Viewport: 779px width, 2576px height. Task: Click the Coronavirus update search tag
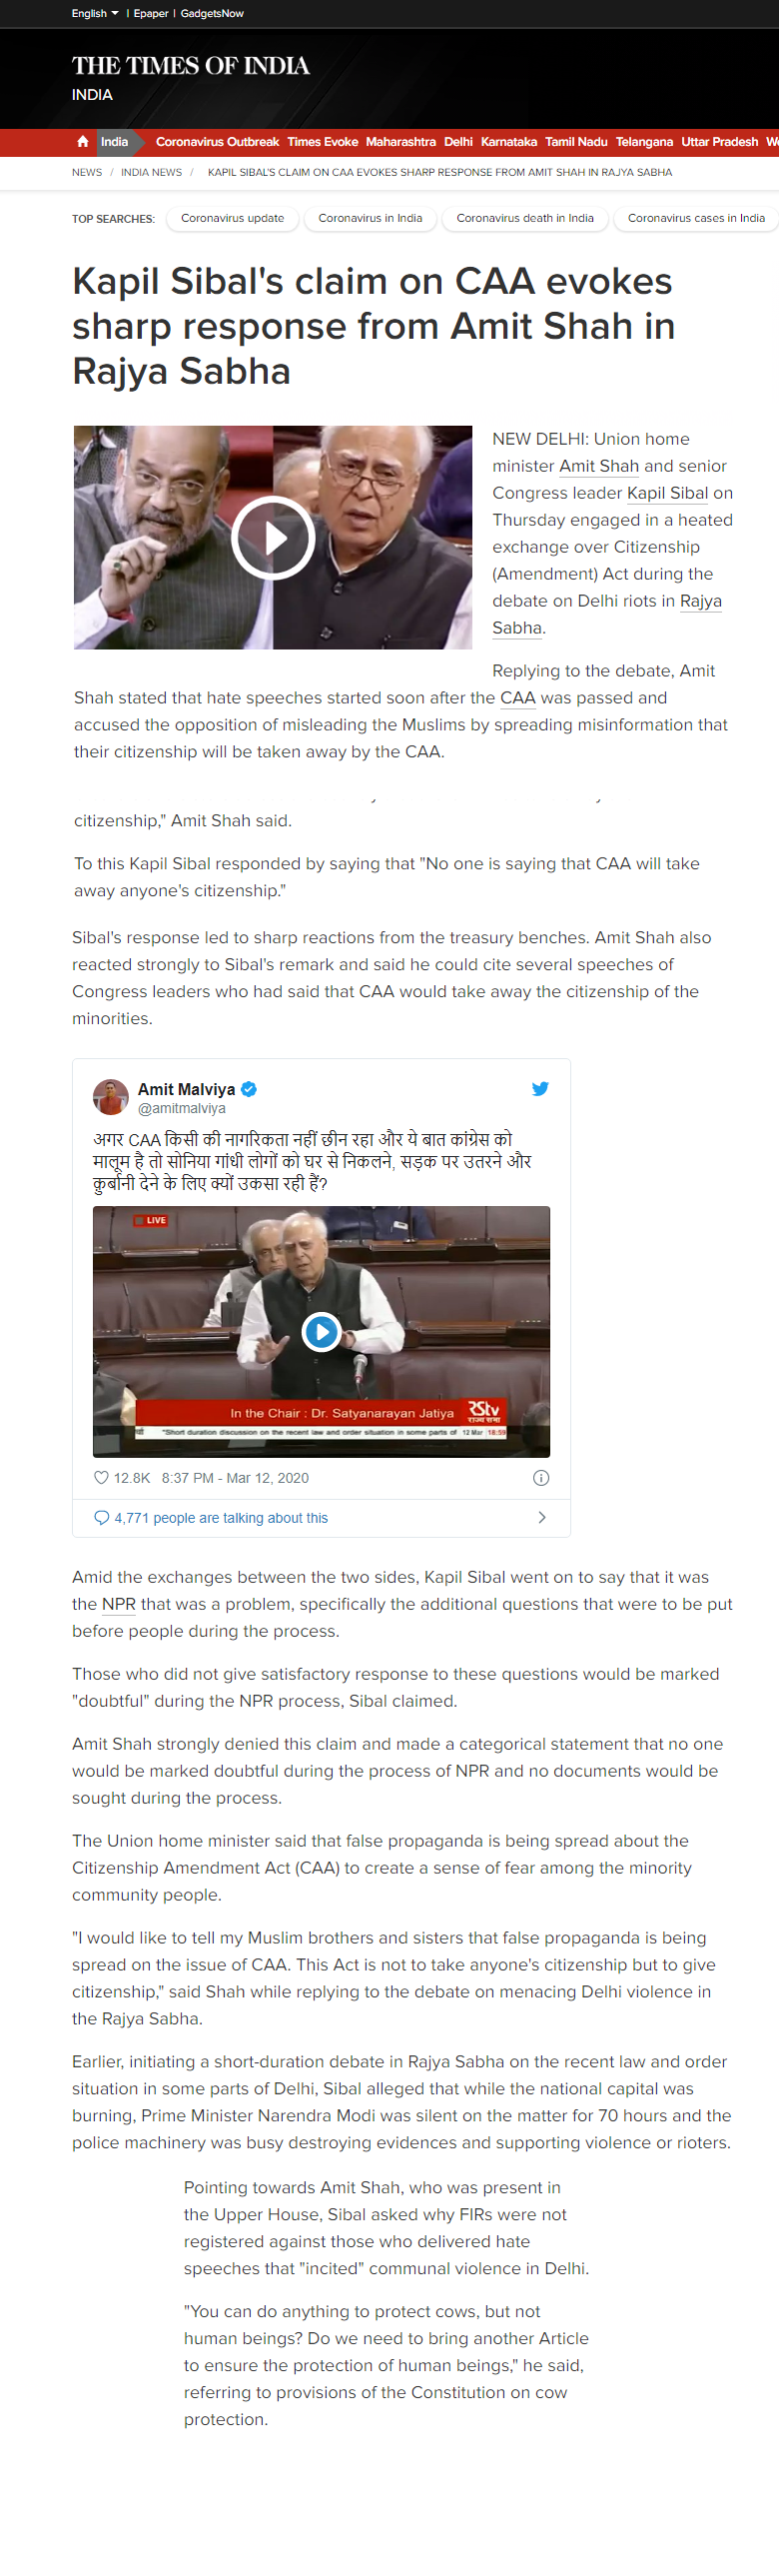tap(232, 218)
